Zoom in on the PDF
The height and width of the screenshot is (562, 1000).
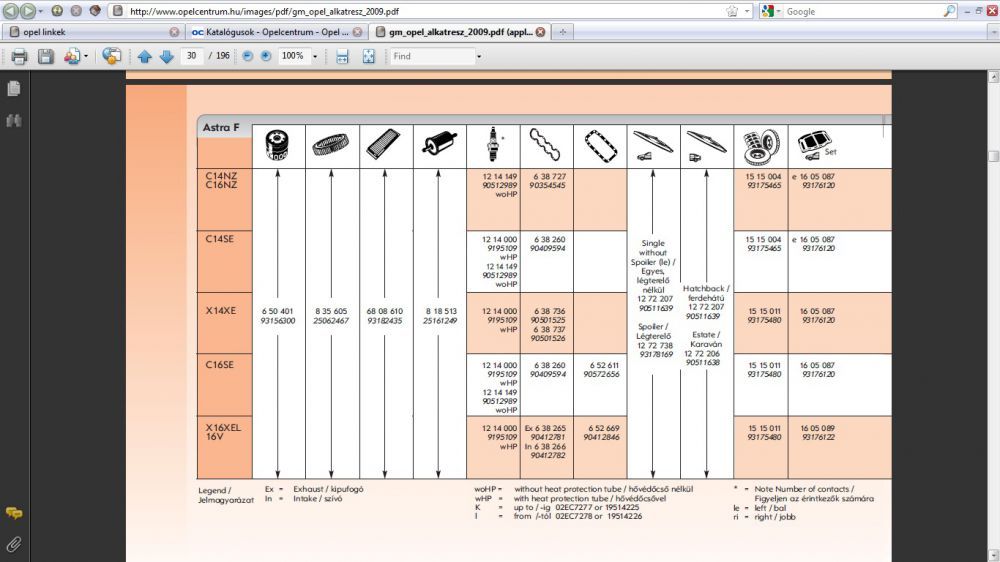pos(266,56)
